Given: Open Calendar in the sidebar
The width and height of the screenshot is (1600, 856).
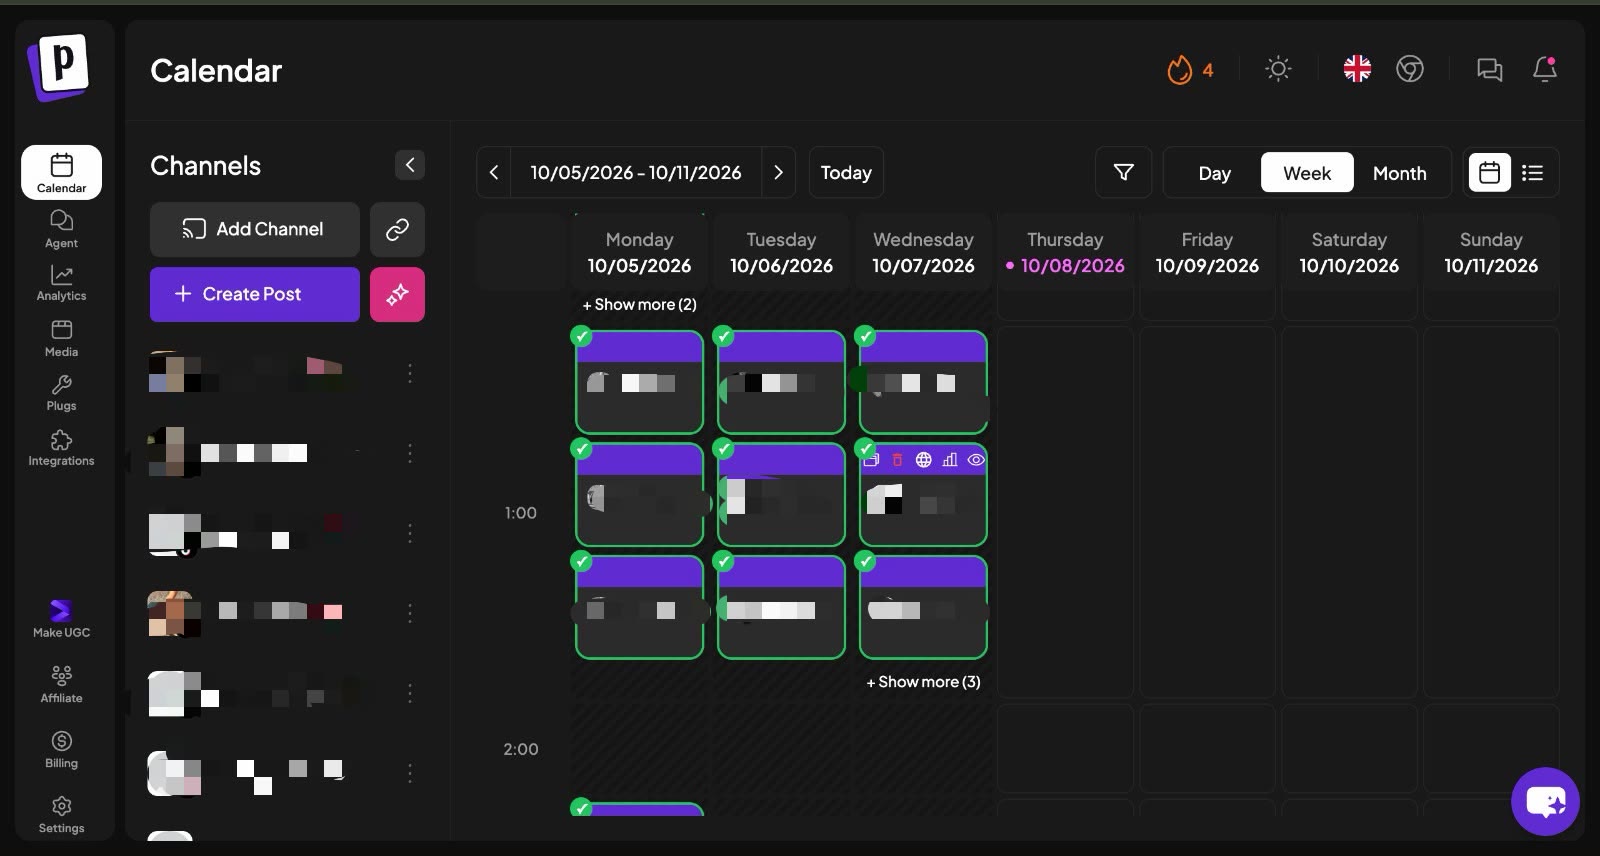Looking at the screenshot, I should (61, 172).
